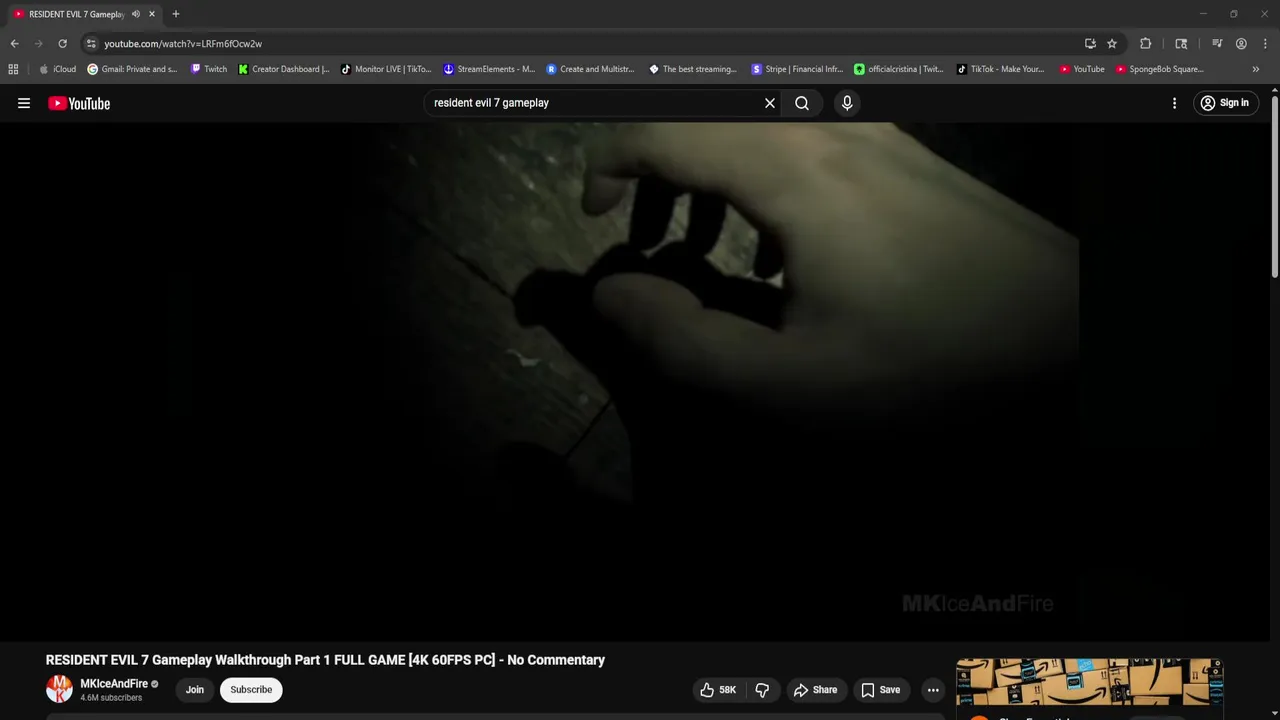The image size is (1280, 720).
Task: Open the Creator Dashboard bookmark
Action: tap(284, 69)
